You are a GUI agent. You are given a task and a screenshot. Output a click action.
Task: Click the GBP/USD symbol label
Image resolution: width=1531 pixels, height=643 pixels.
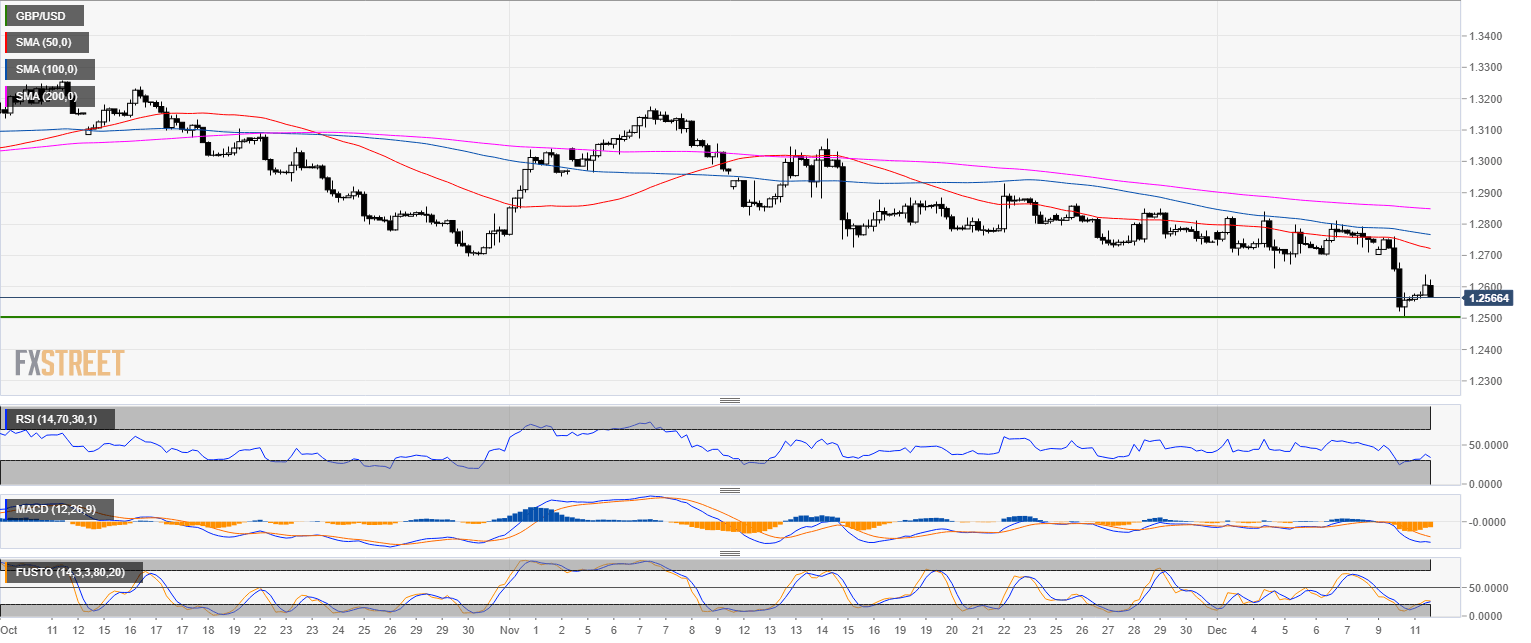[x=42, y=16]
